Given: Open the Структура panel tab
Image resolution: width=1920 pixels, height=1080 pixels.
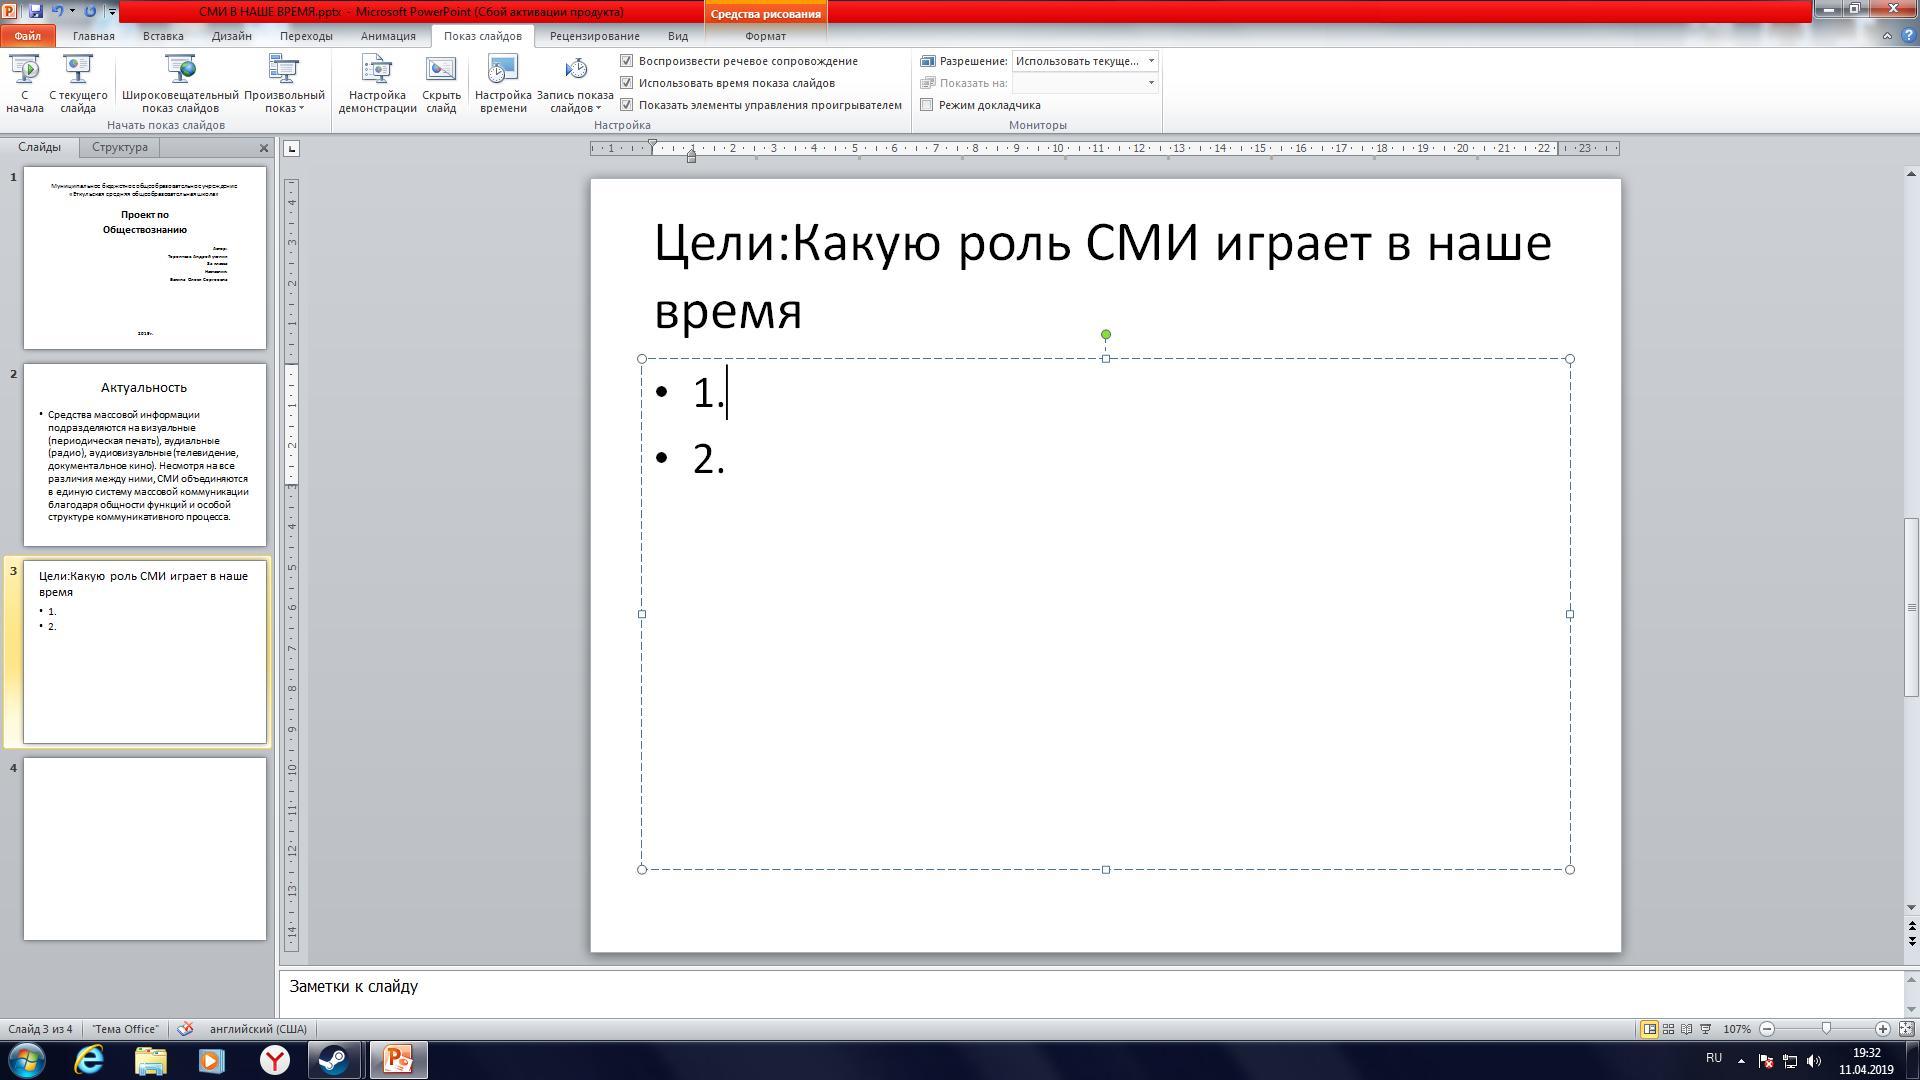Looking at the screenshot, I should [x=119, y=147].
